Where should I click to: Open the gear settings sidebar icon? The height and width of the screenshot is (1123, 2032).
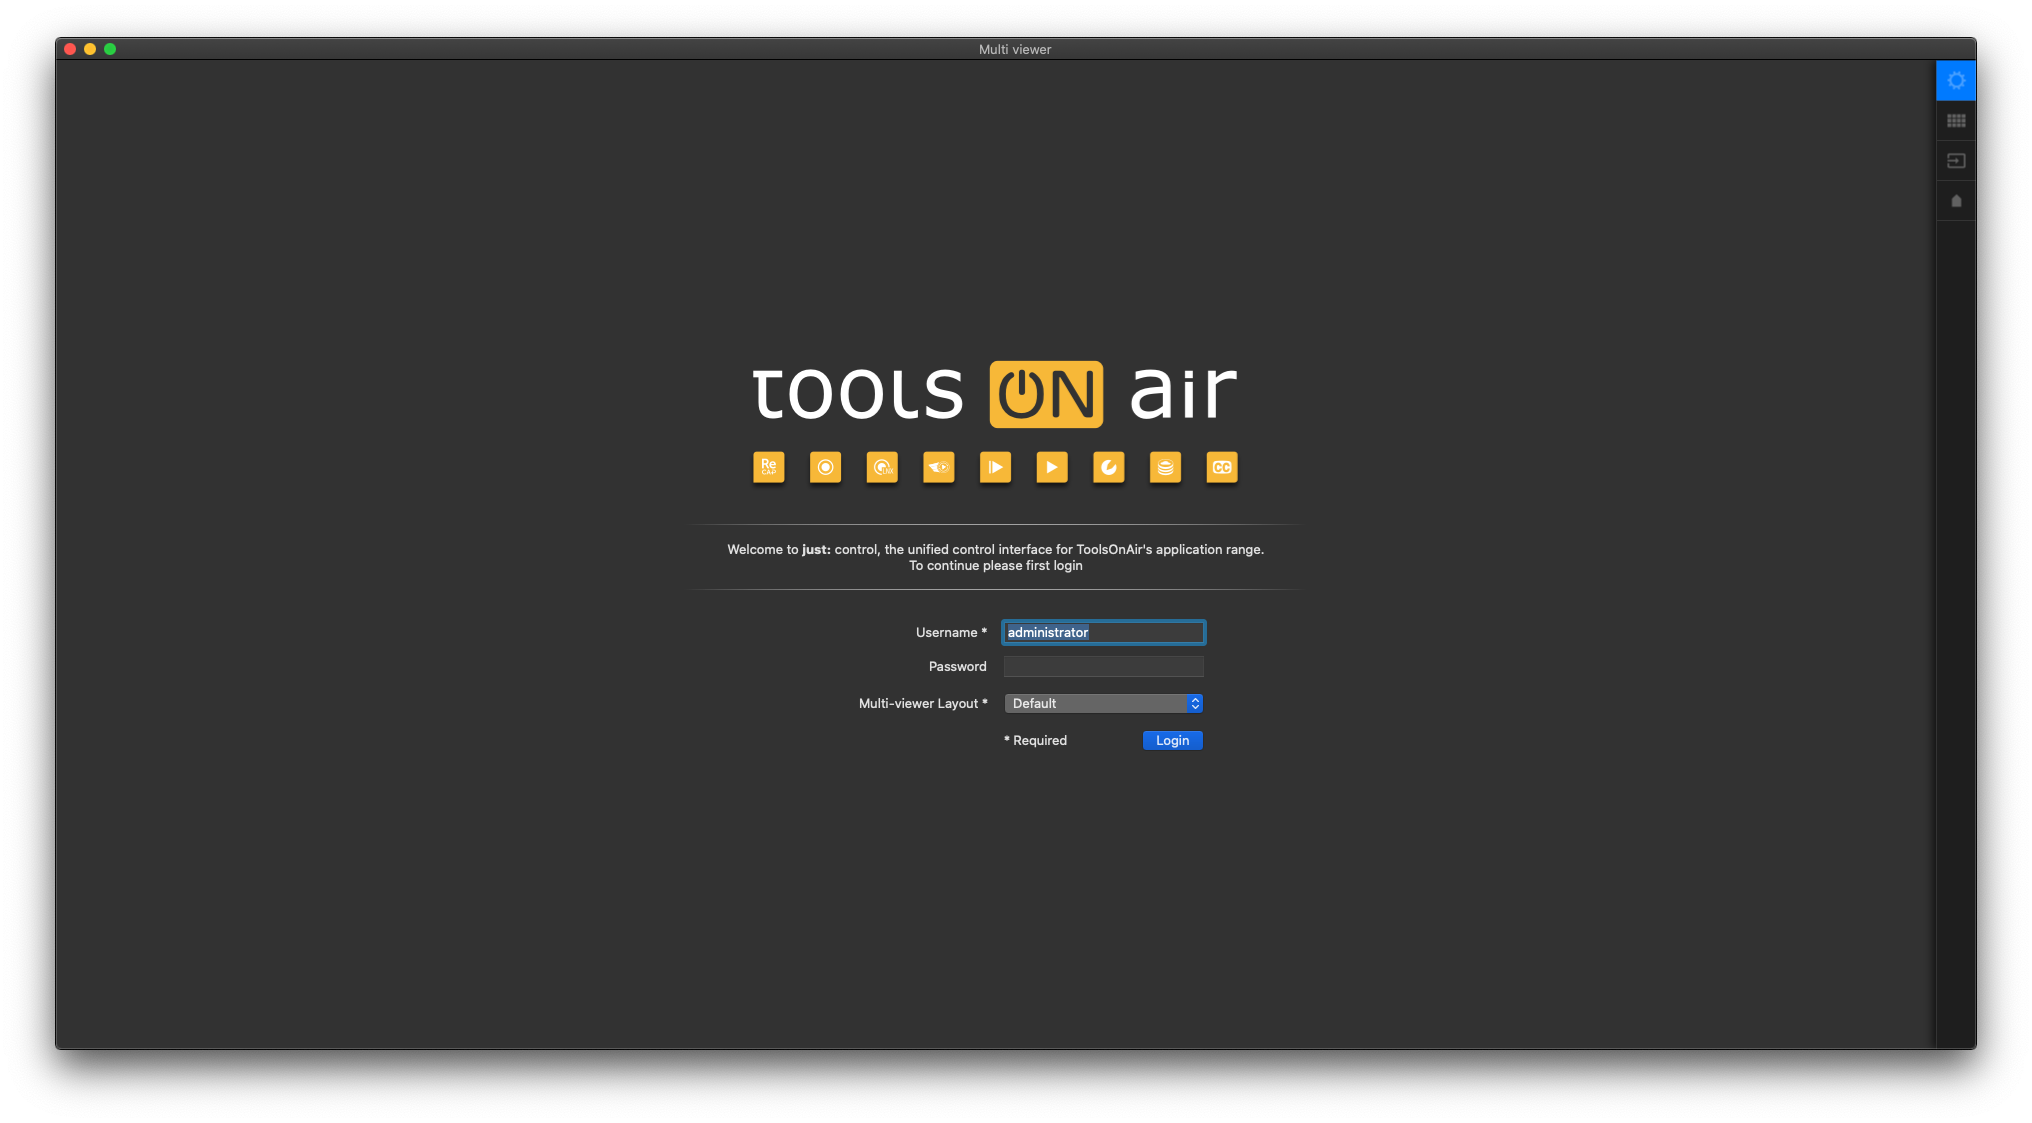point(1956,80)
